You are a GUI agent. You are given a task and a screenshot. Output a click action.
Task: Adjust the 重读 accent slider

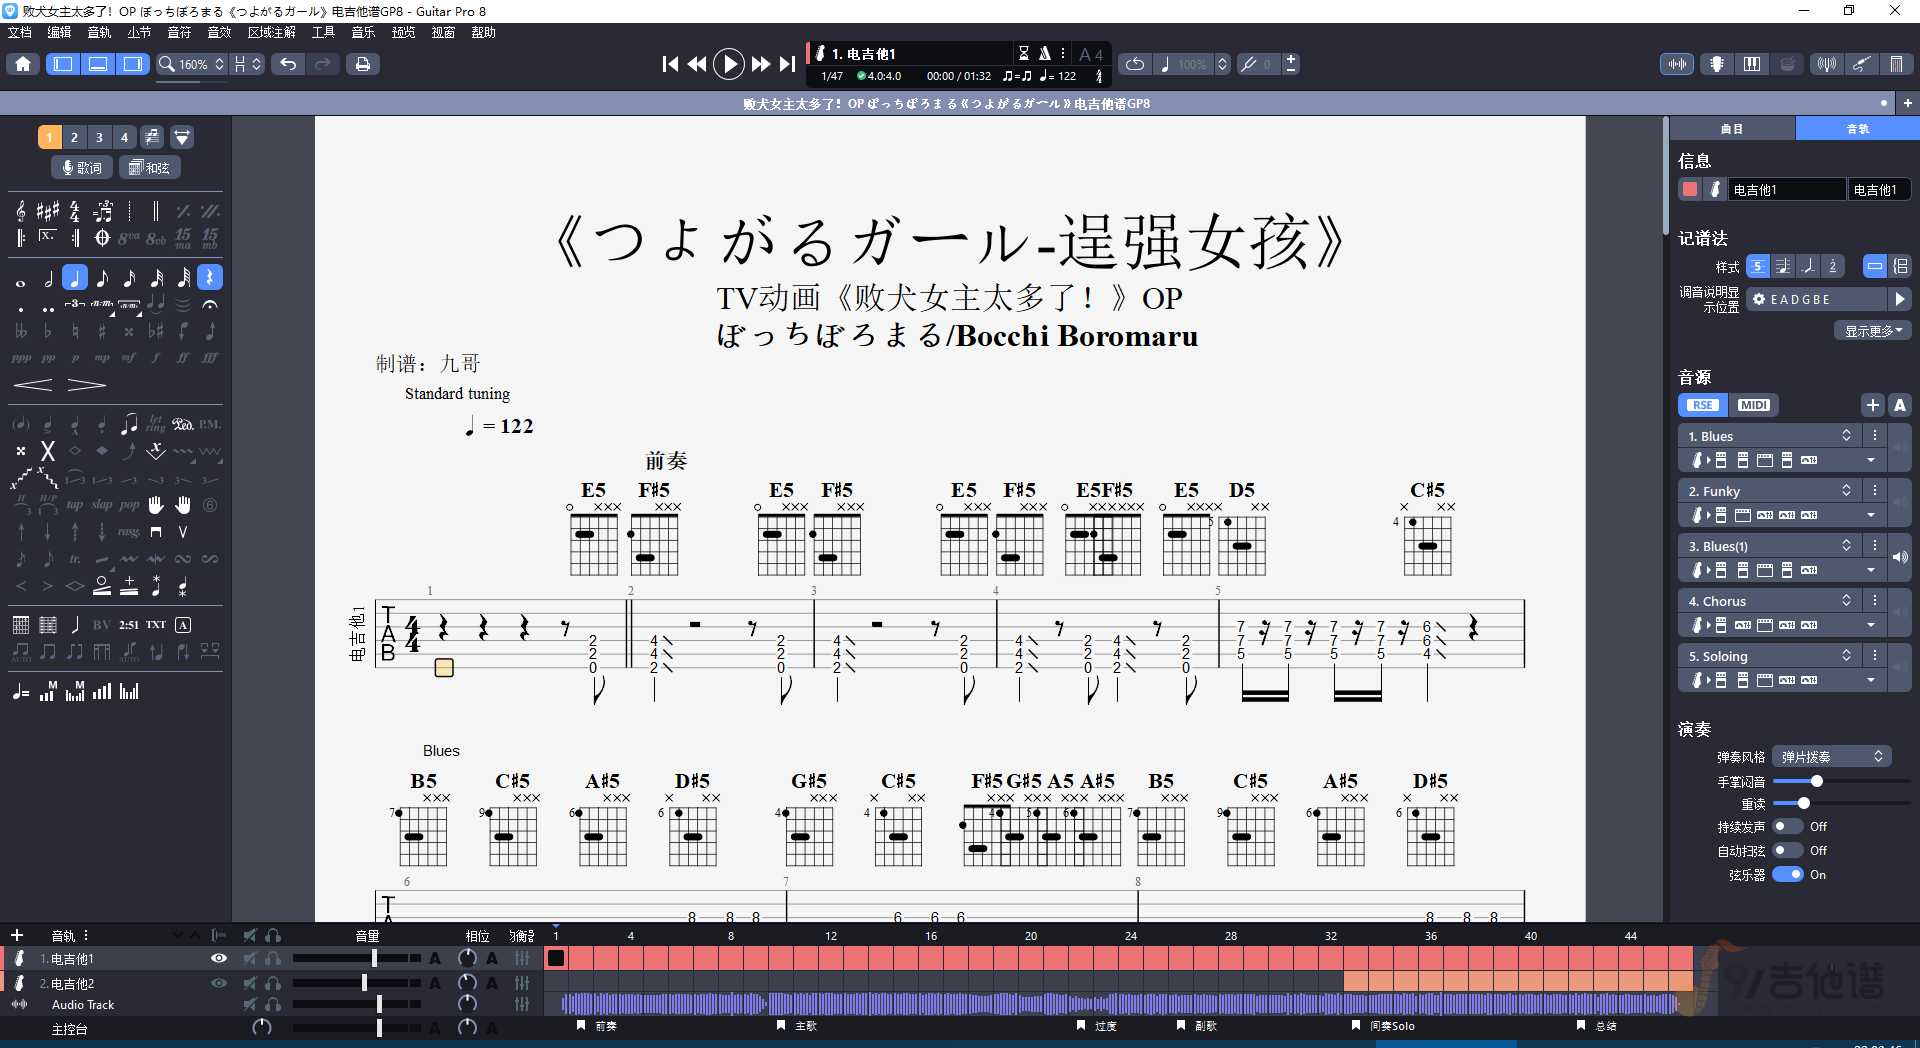pyautogui.click(x=1803, y=803)
